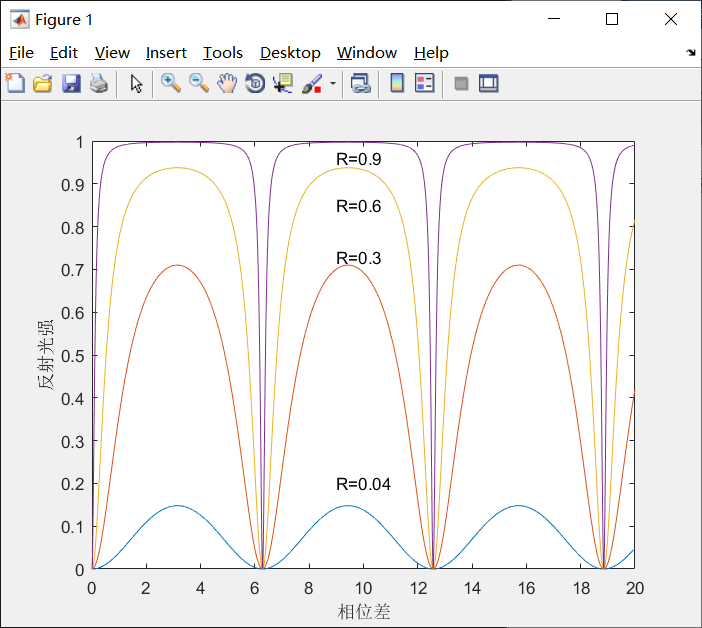
Task: Expand the toolbar dock arrow at far right
Action: 691,53
